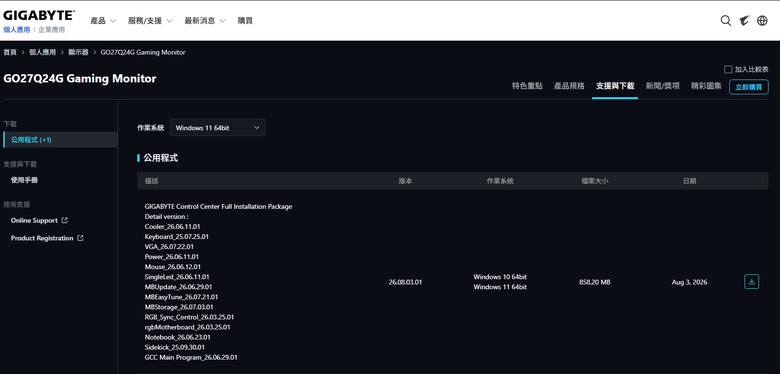Select 企業應用 under the logo
The width and height of the screenshot is (780, 374).
click(x=52, y=30)
